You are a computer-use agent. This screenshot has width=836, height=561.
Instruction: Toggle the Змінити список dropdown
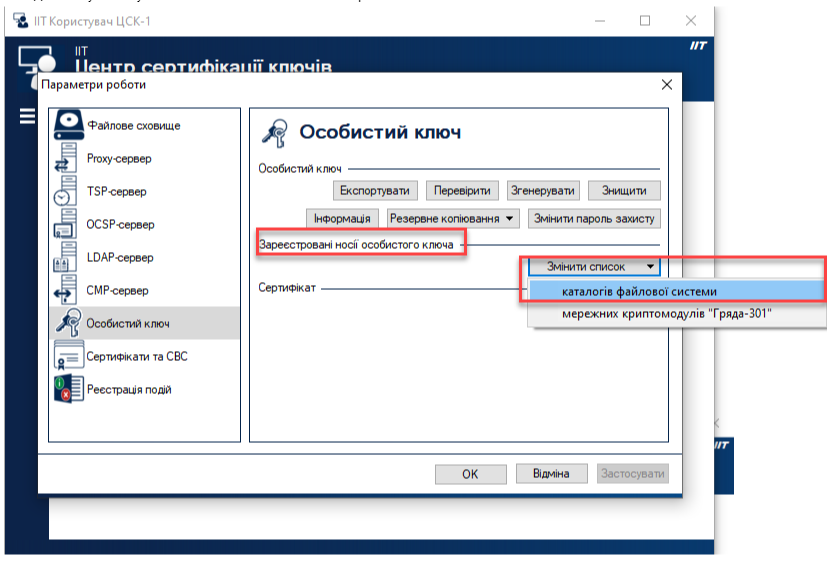click(594, 266)
